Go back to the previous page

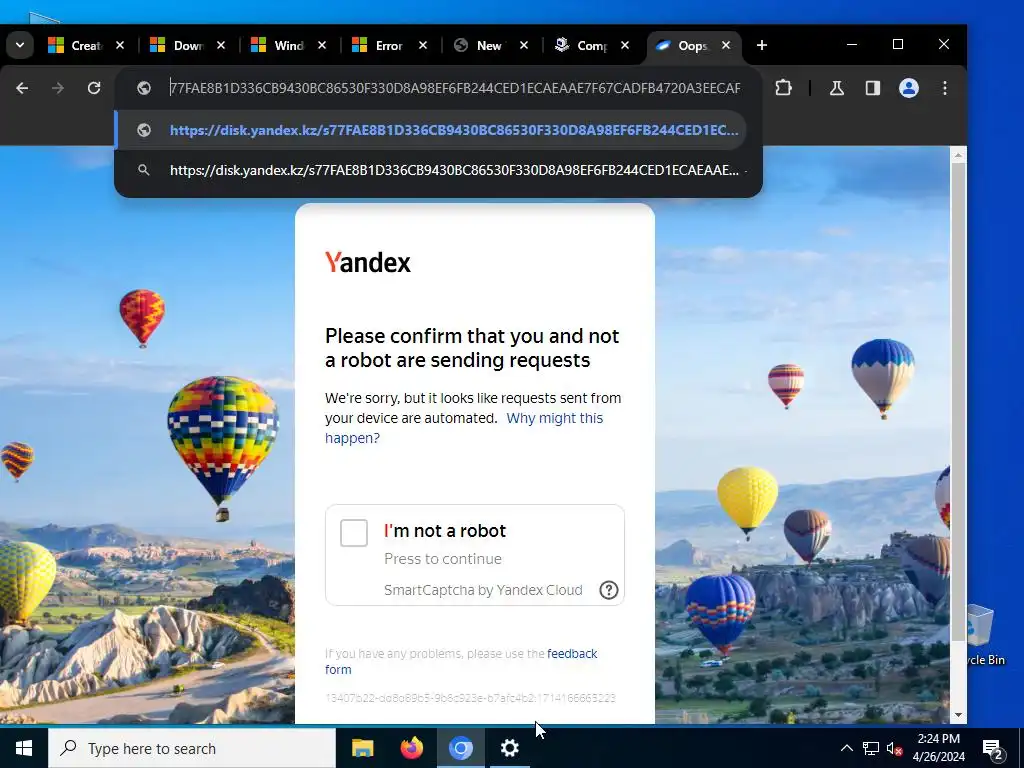click(x=22, y=88)
